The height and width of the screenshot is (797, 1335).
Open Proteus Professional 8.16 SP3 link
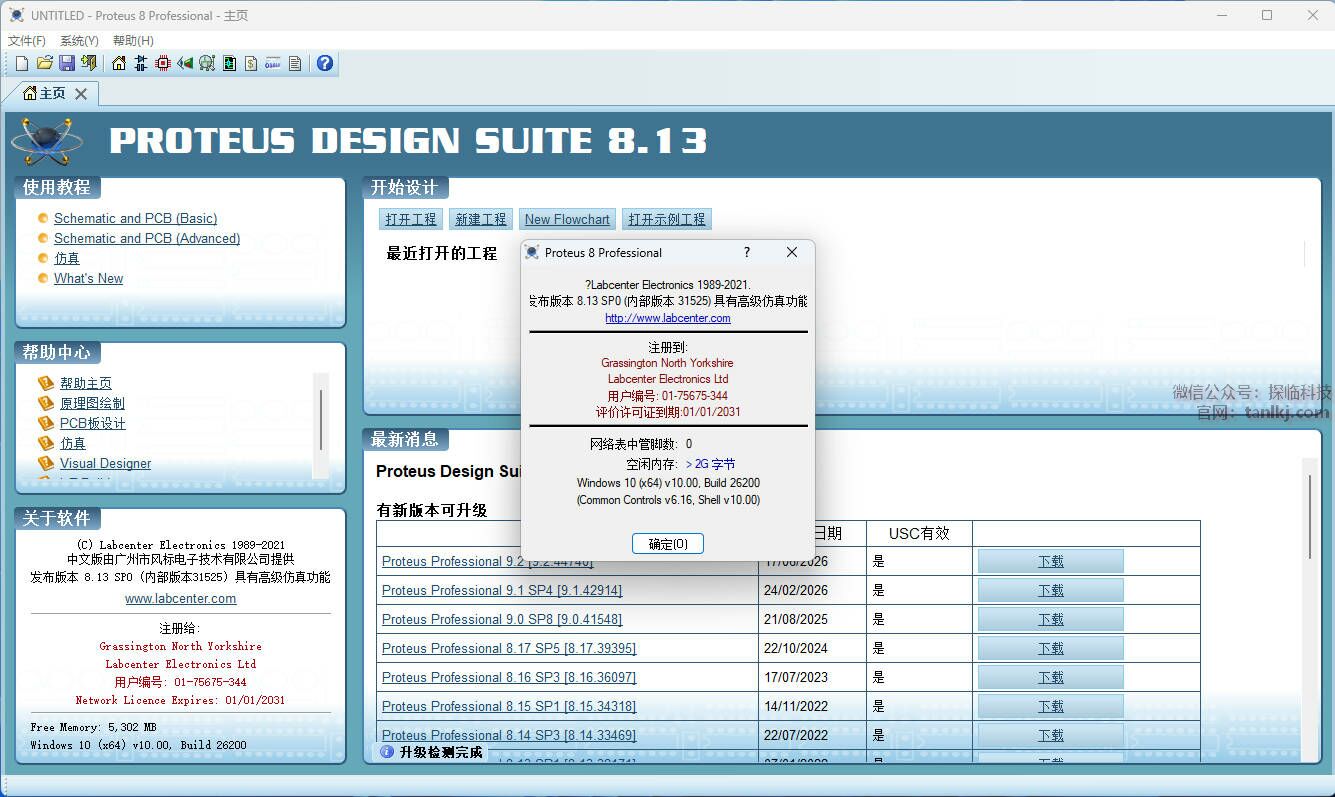pos(509,677)
